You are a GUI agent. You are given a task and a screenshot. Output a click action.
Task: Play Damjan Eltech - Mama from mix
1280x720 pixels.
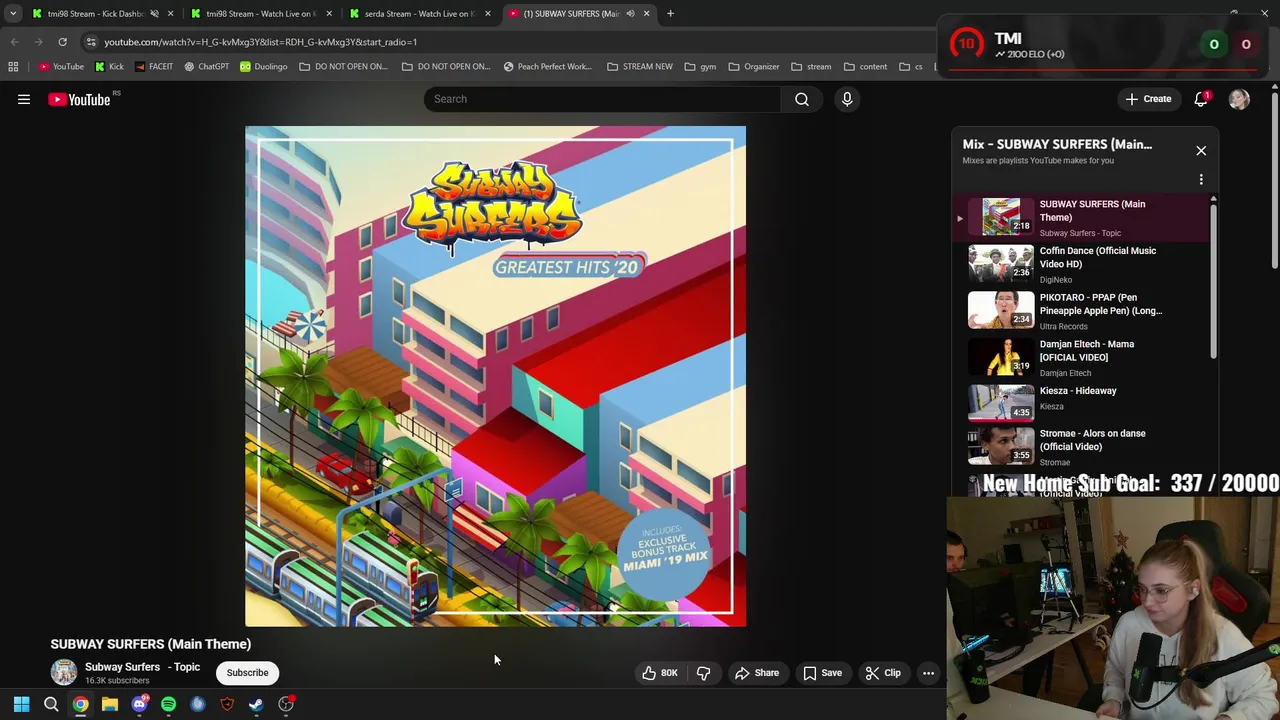click(x=1083, y=358)
